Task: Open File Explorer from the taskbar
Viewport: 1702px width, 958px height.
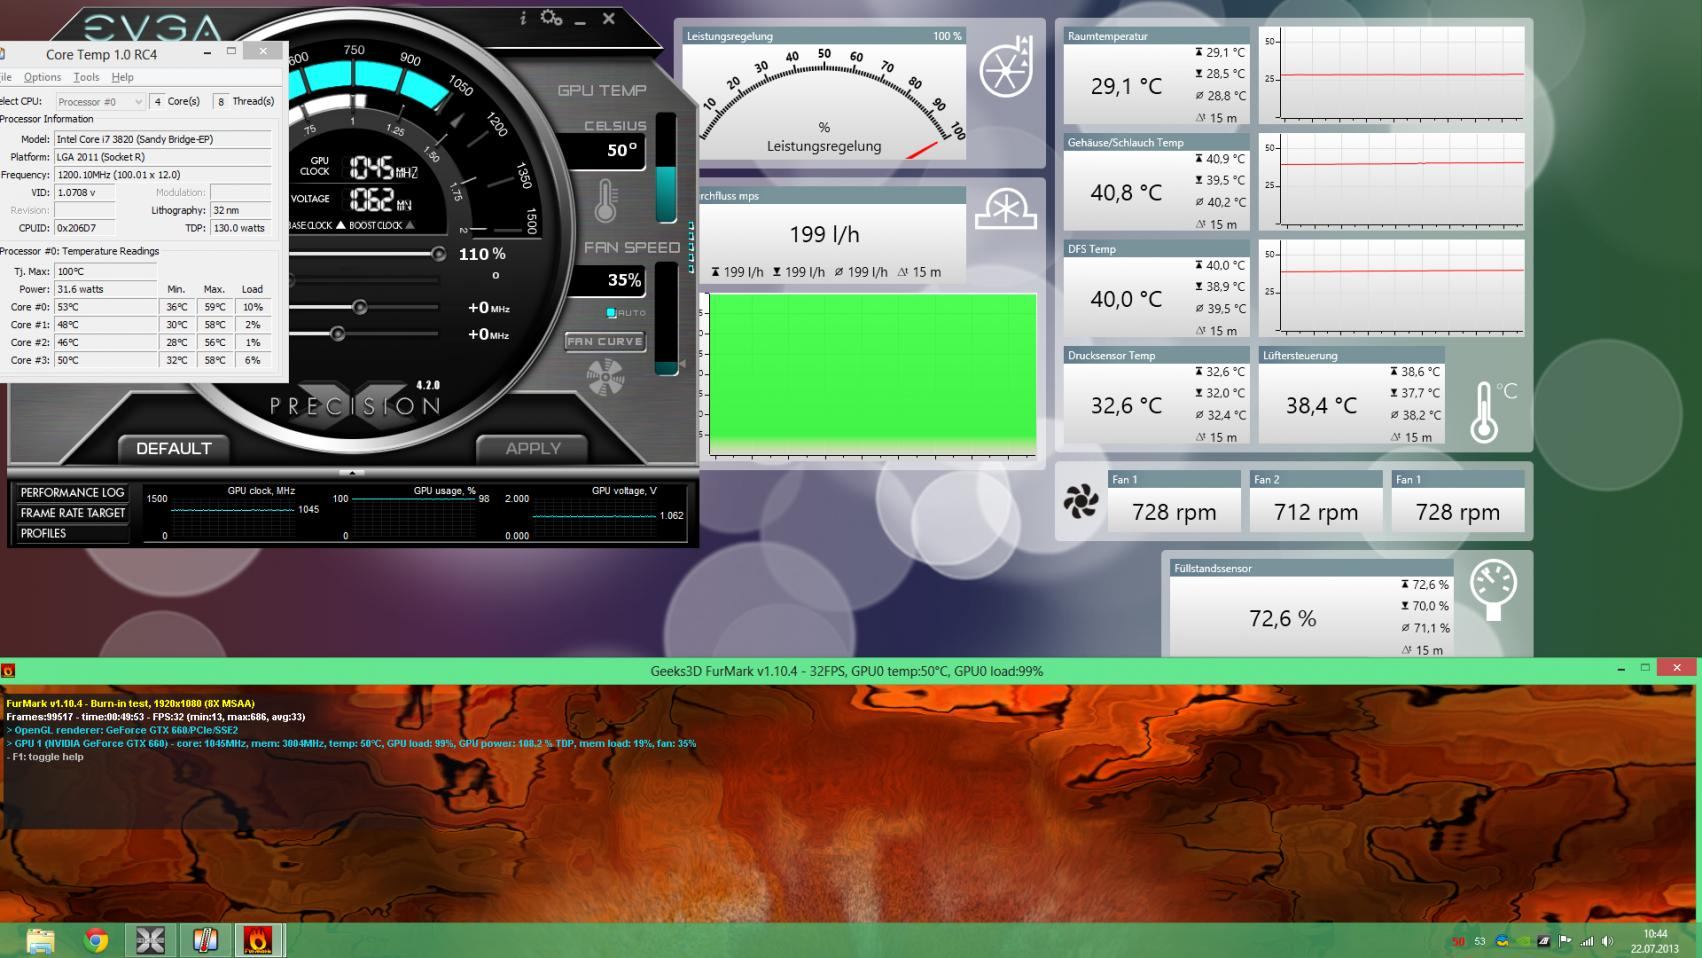Action: [x=41, y=940]
